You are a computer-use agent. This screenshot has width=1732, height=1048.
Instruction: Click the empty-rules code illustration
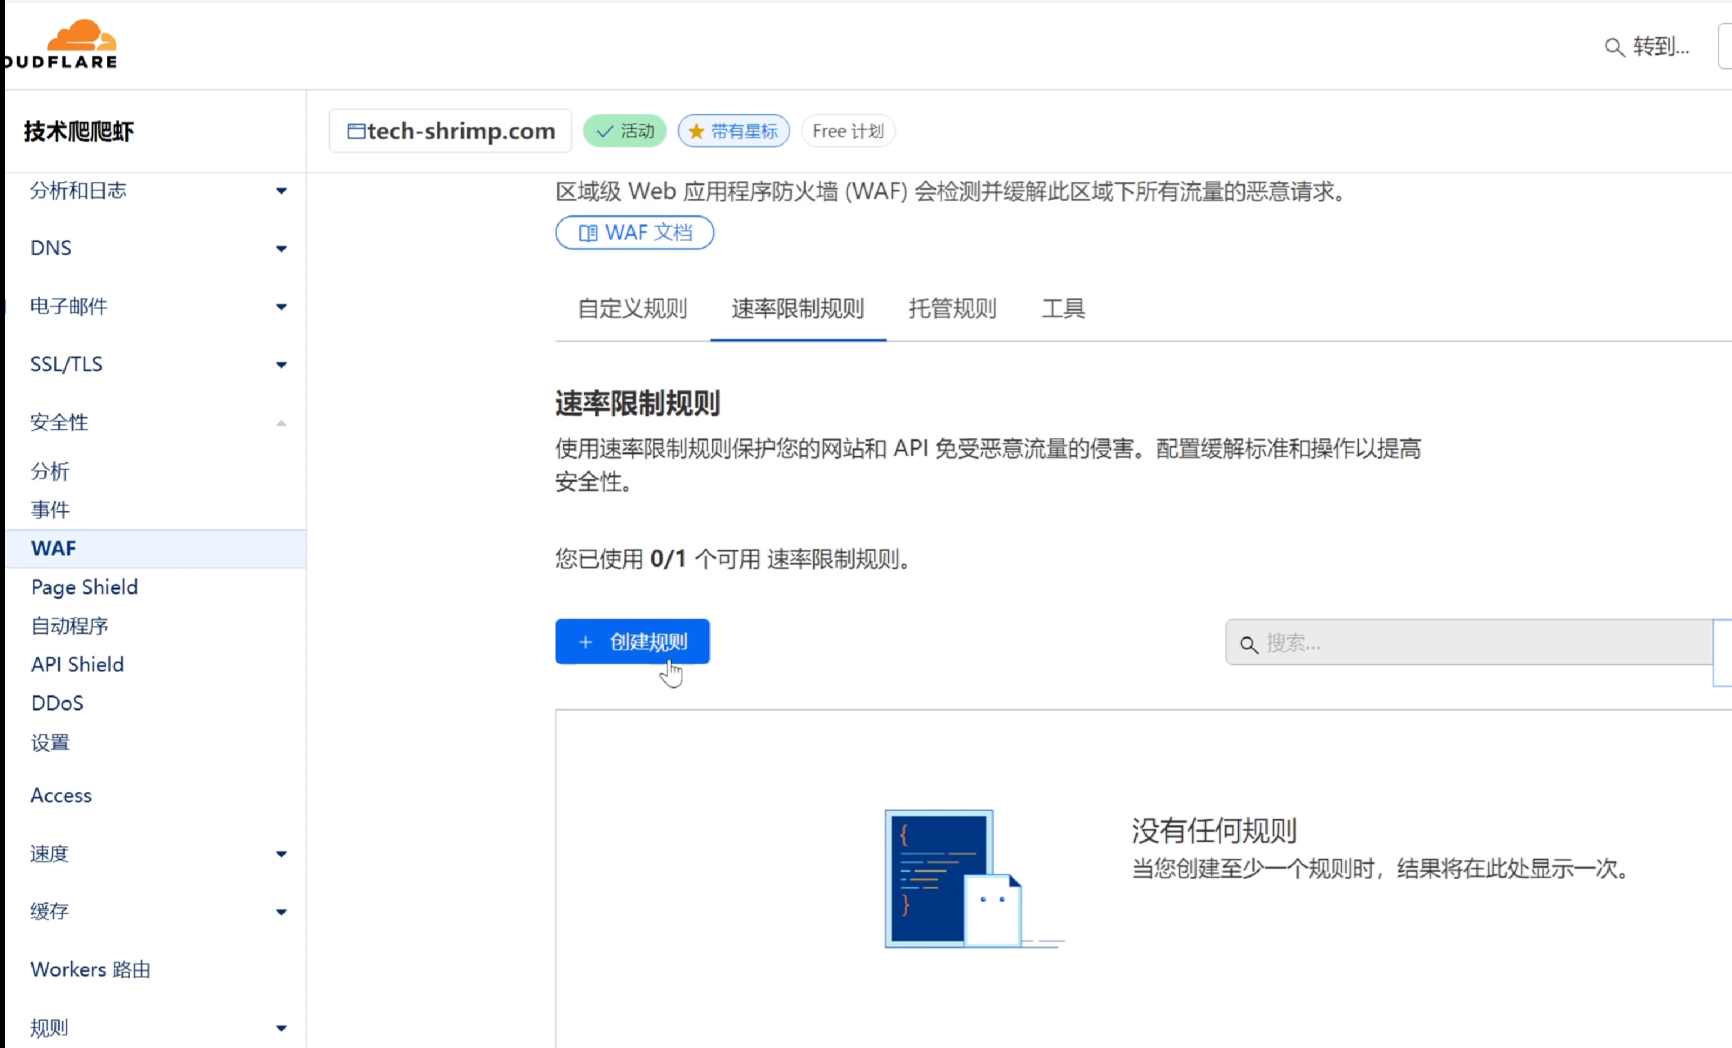[x=973, y=879]
